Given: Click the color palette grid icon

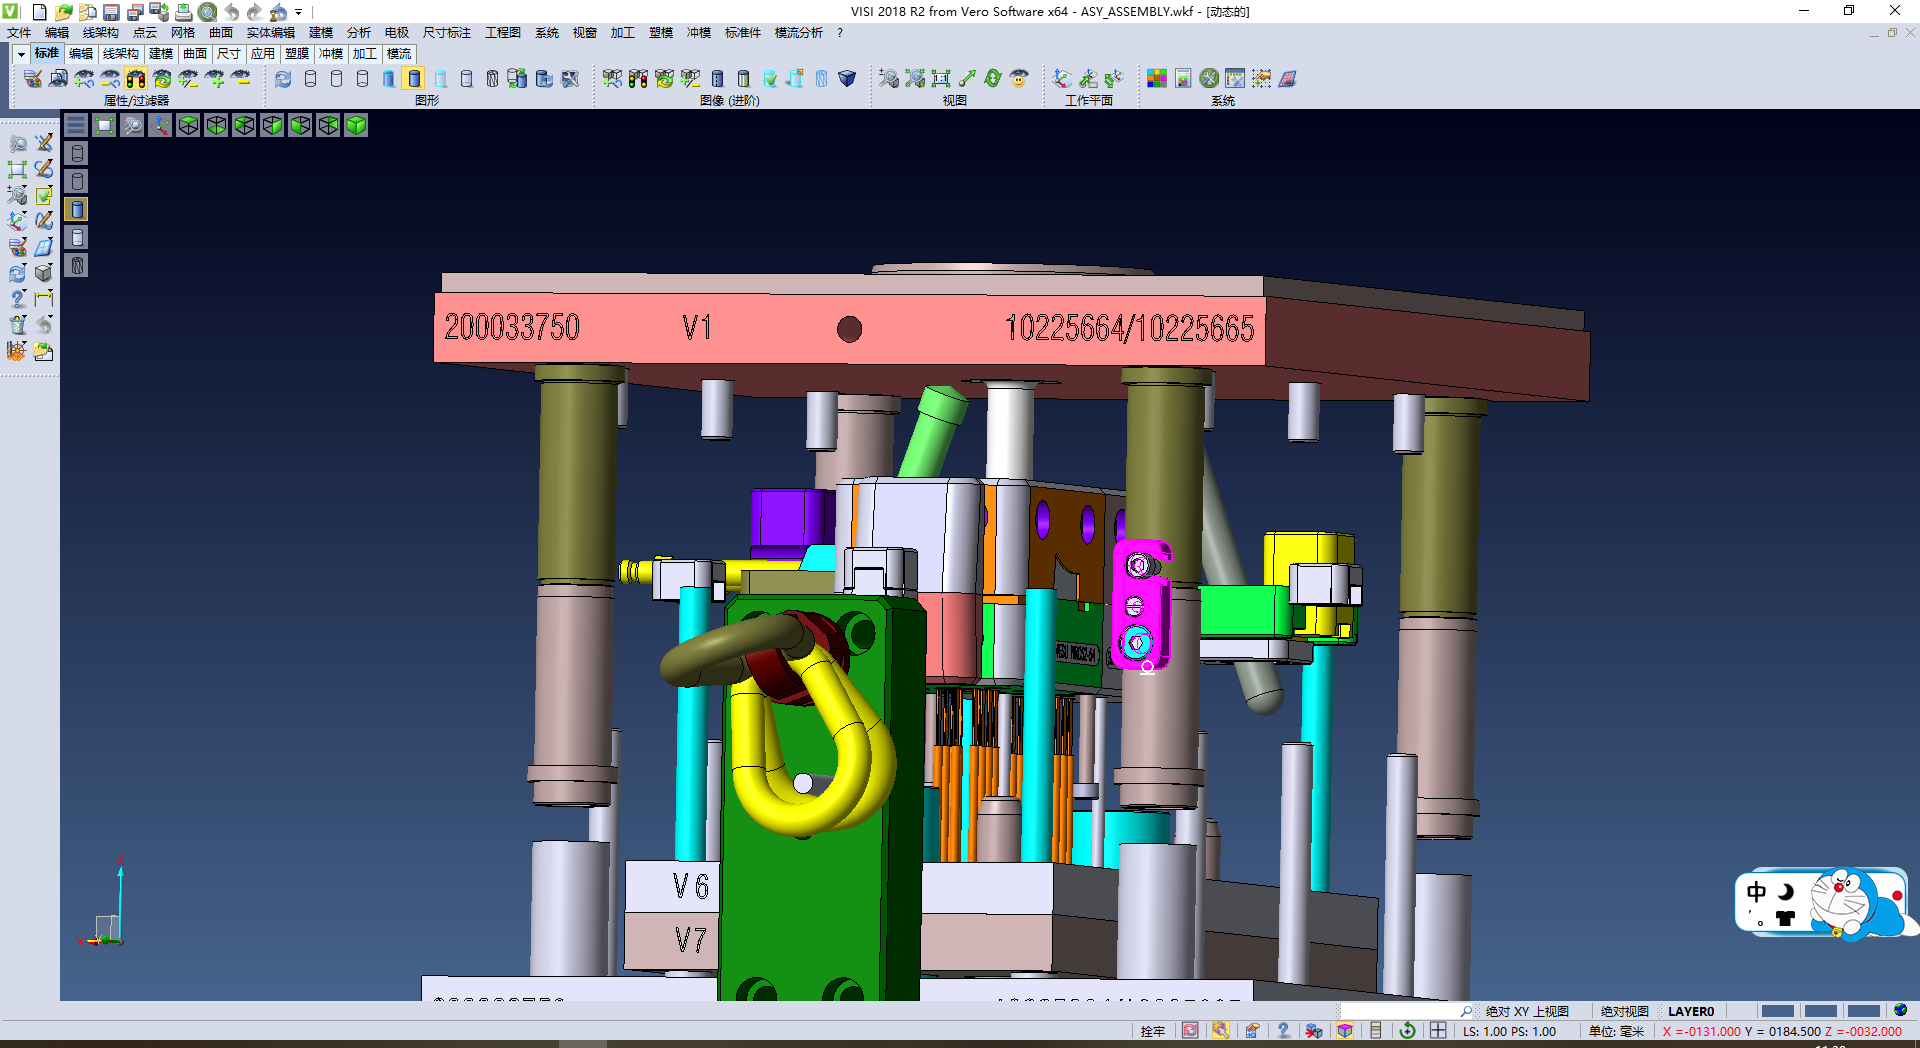Looking at the screenshot, I should (1156, 78).
